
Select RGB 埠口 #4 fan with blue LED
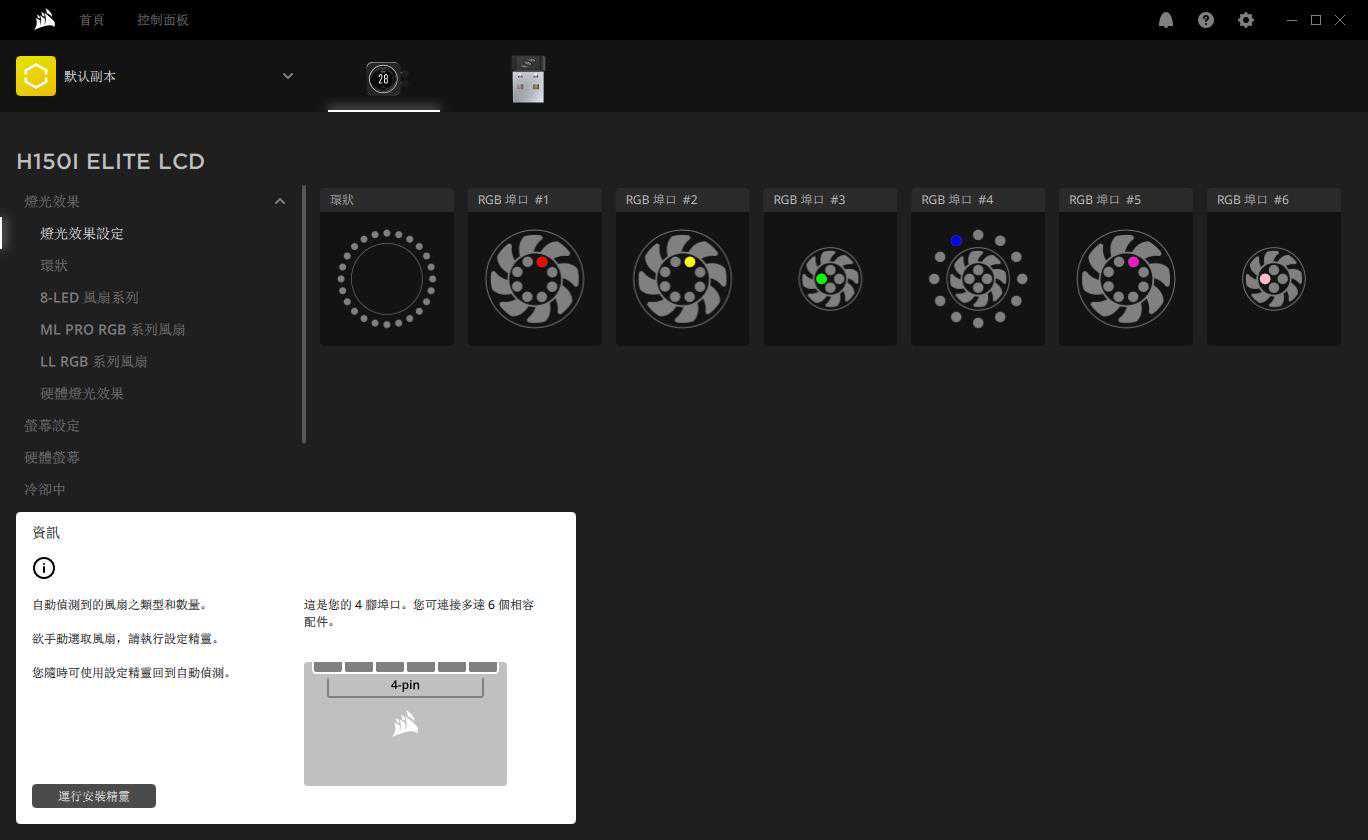coord(978,280)
